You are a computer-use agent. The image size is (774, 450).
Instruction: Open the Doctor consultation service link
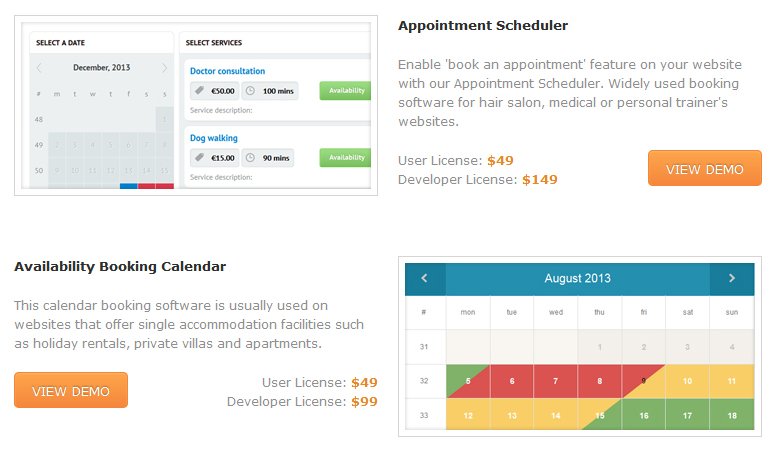click(228, 71)
